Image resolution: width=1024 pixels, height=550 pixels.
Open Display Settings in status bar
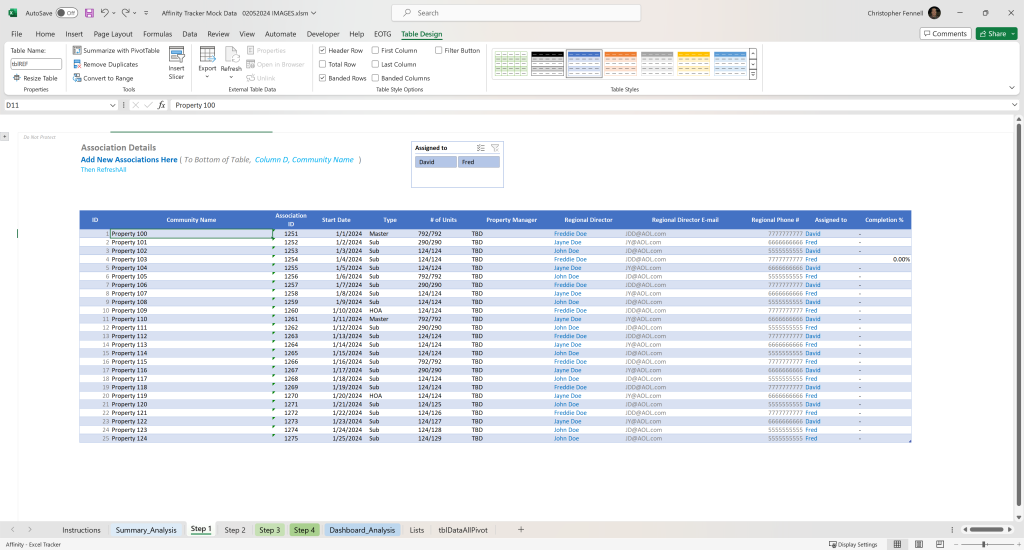point(853,544)
